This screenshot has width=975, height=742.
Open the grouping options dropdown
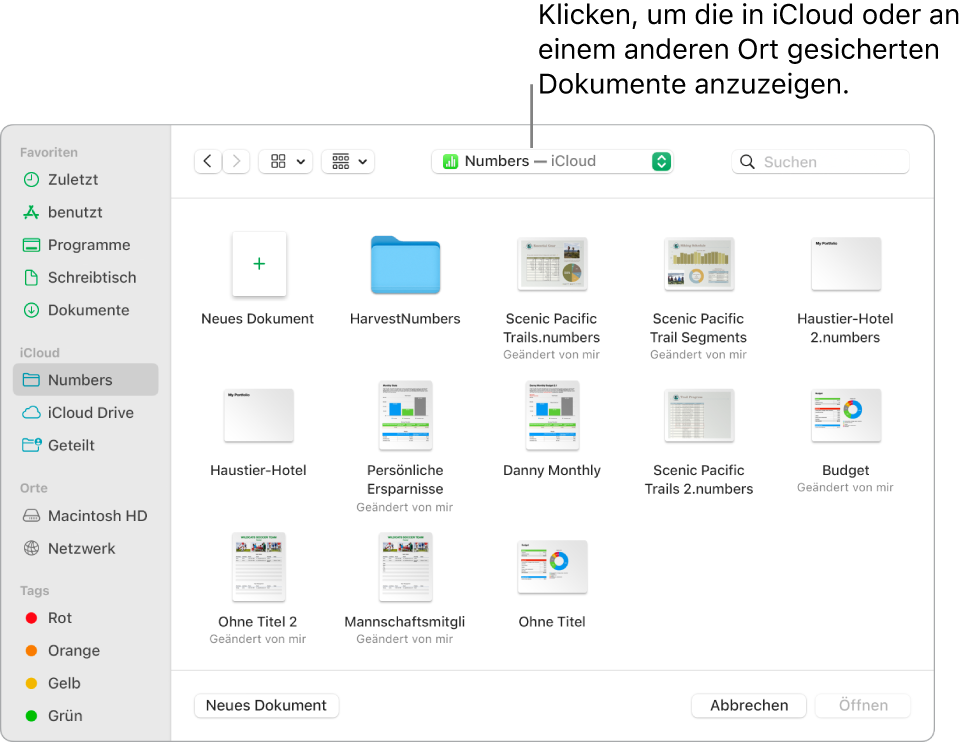tap(348, 162)
